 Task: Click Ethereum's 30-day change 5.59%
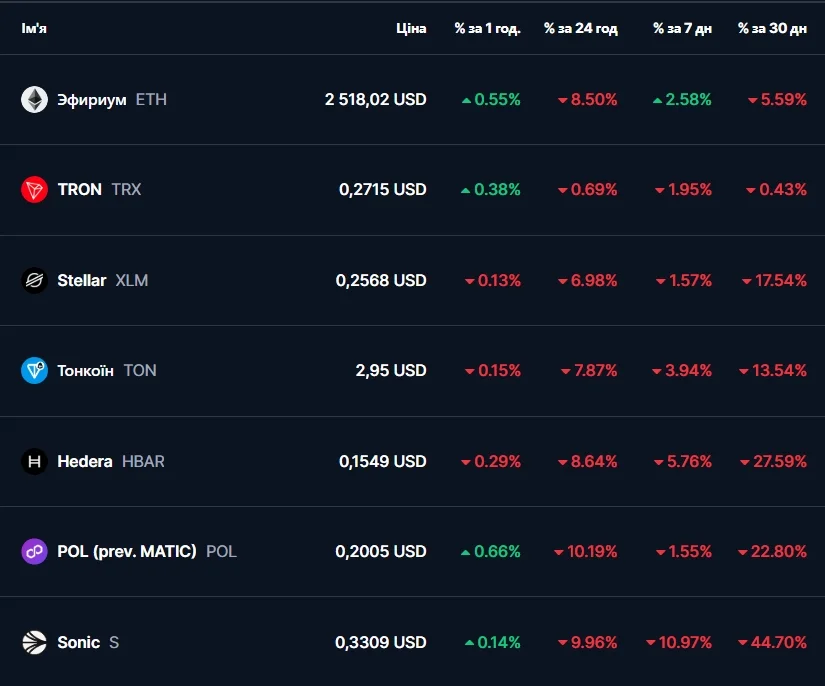778,99
